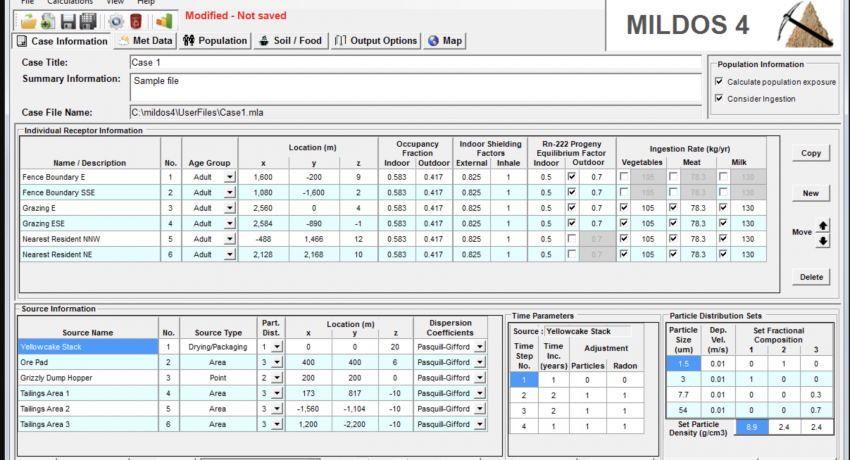Switch to the Case Information tab

coord(61,41)
